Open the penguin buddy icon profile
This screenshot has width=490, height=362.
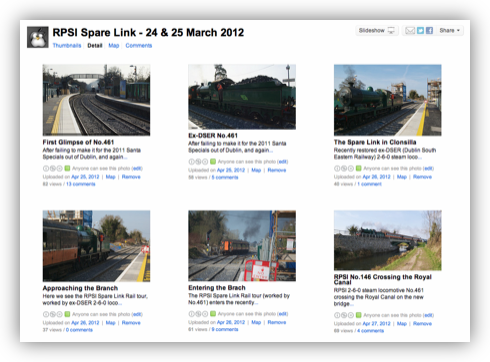(38, 37)
